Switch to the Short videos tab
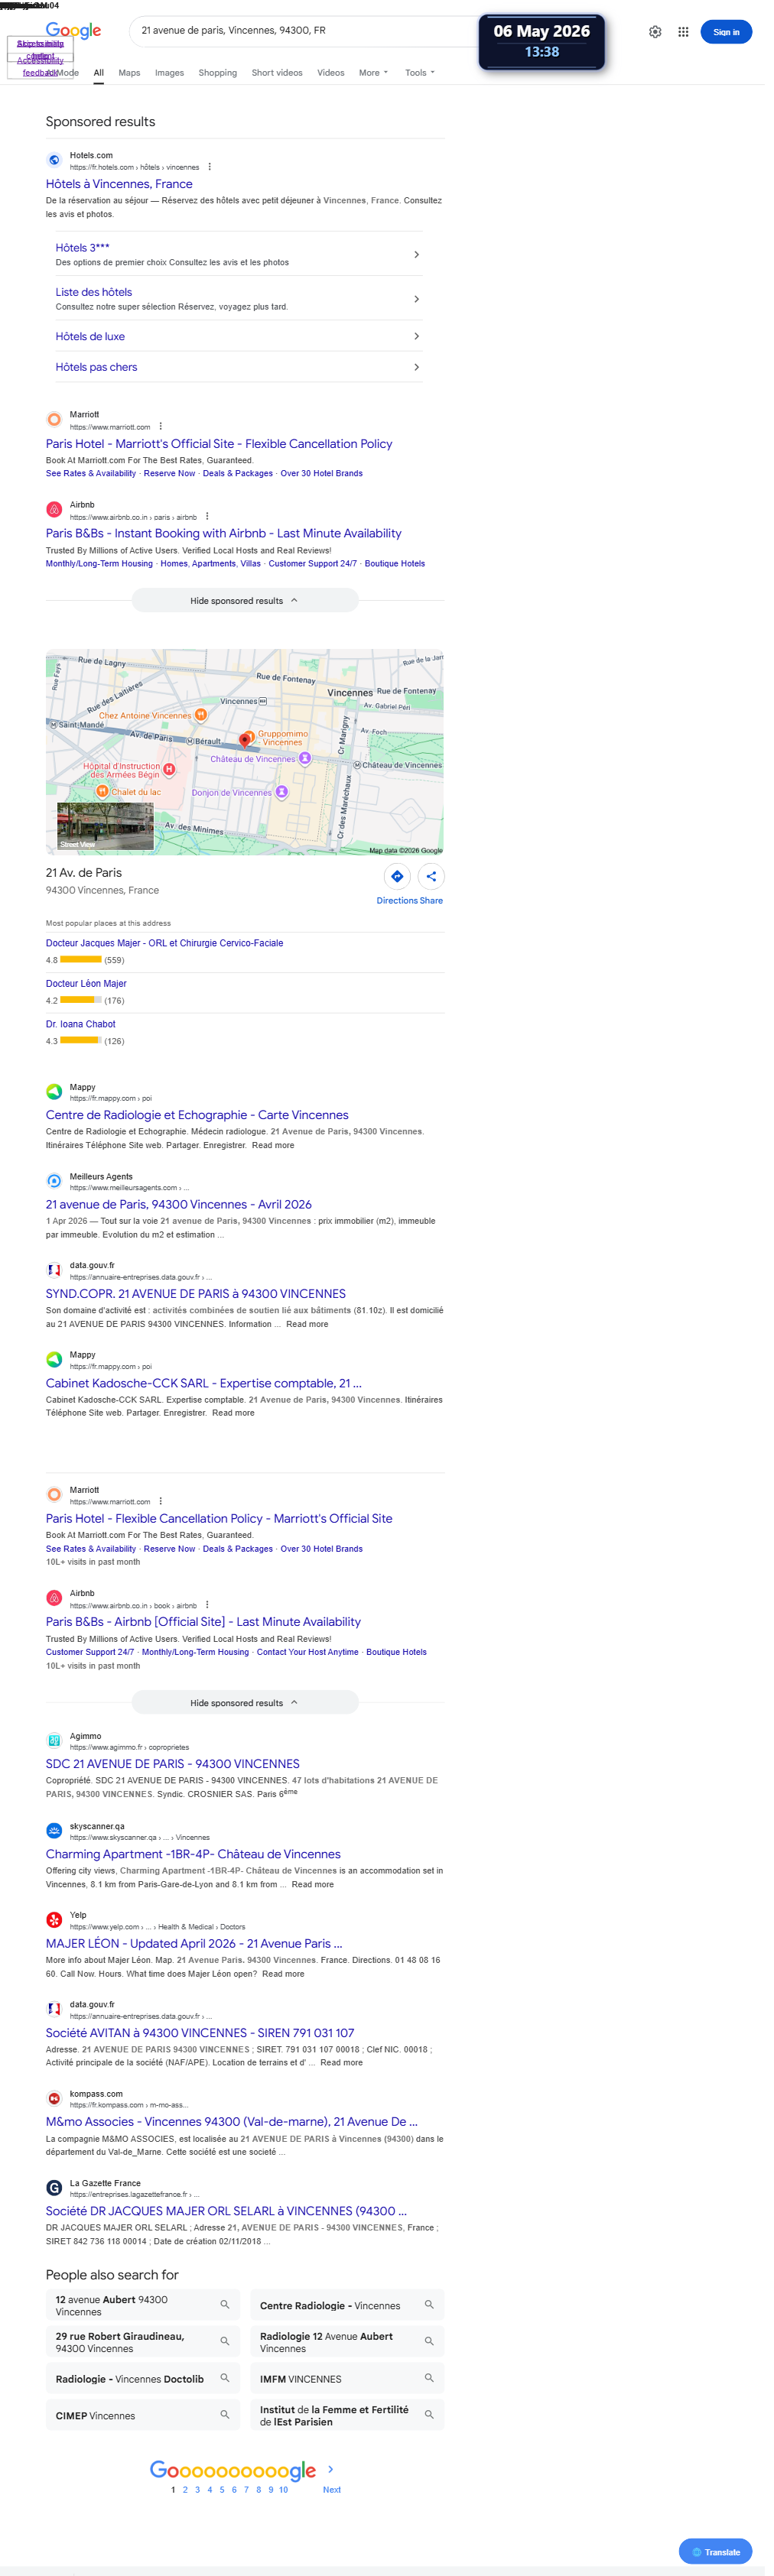774x2576 pixels. 277,73
